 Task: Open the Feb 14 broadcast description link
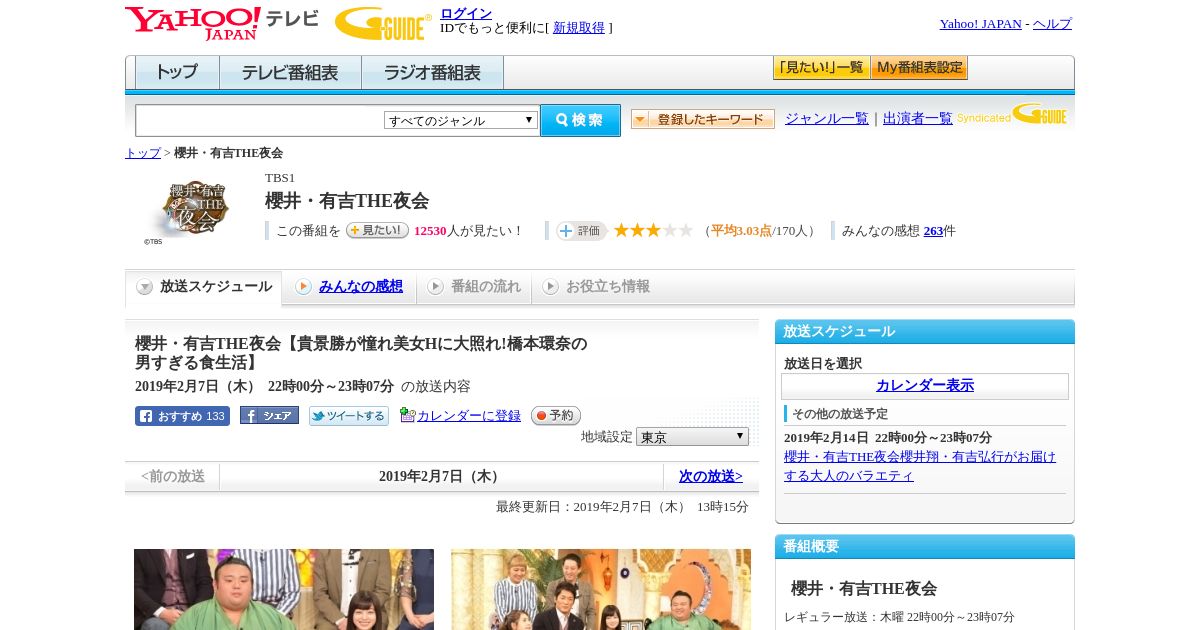click(920, 466)
